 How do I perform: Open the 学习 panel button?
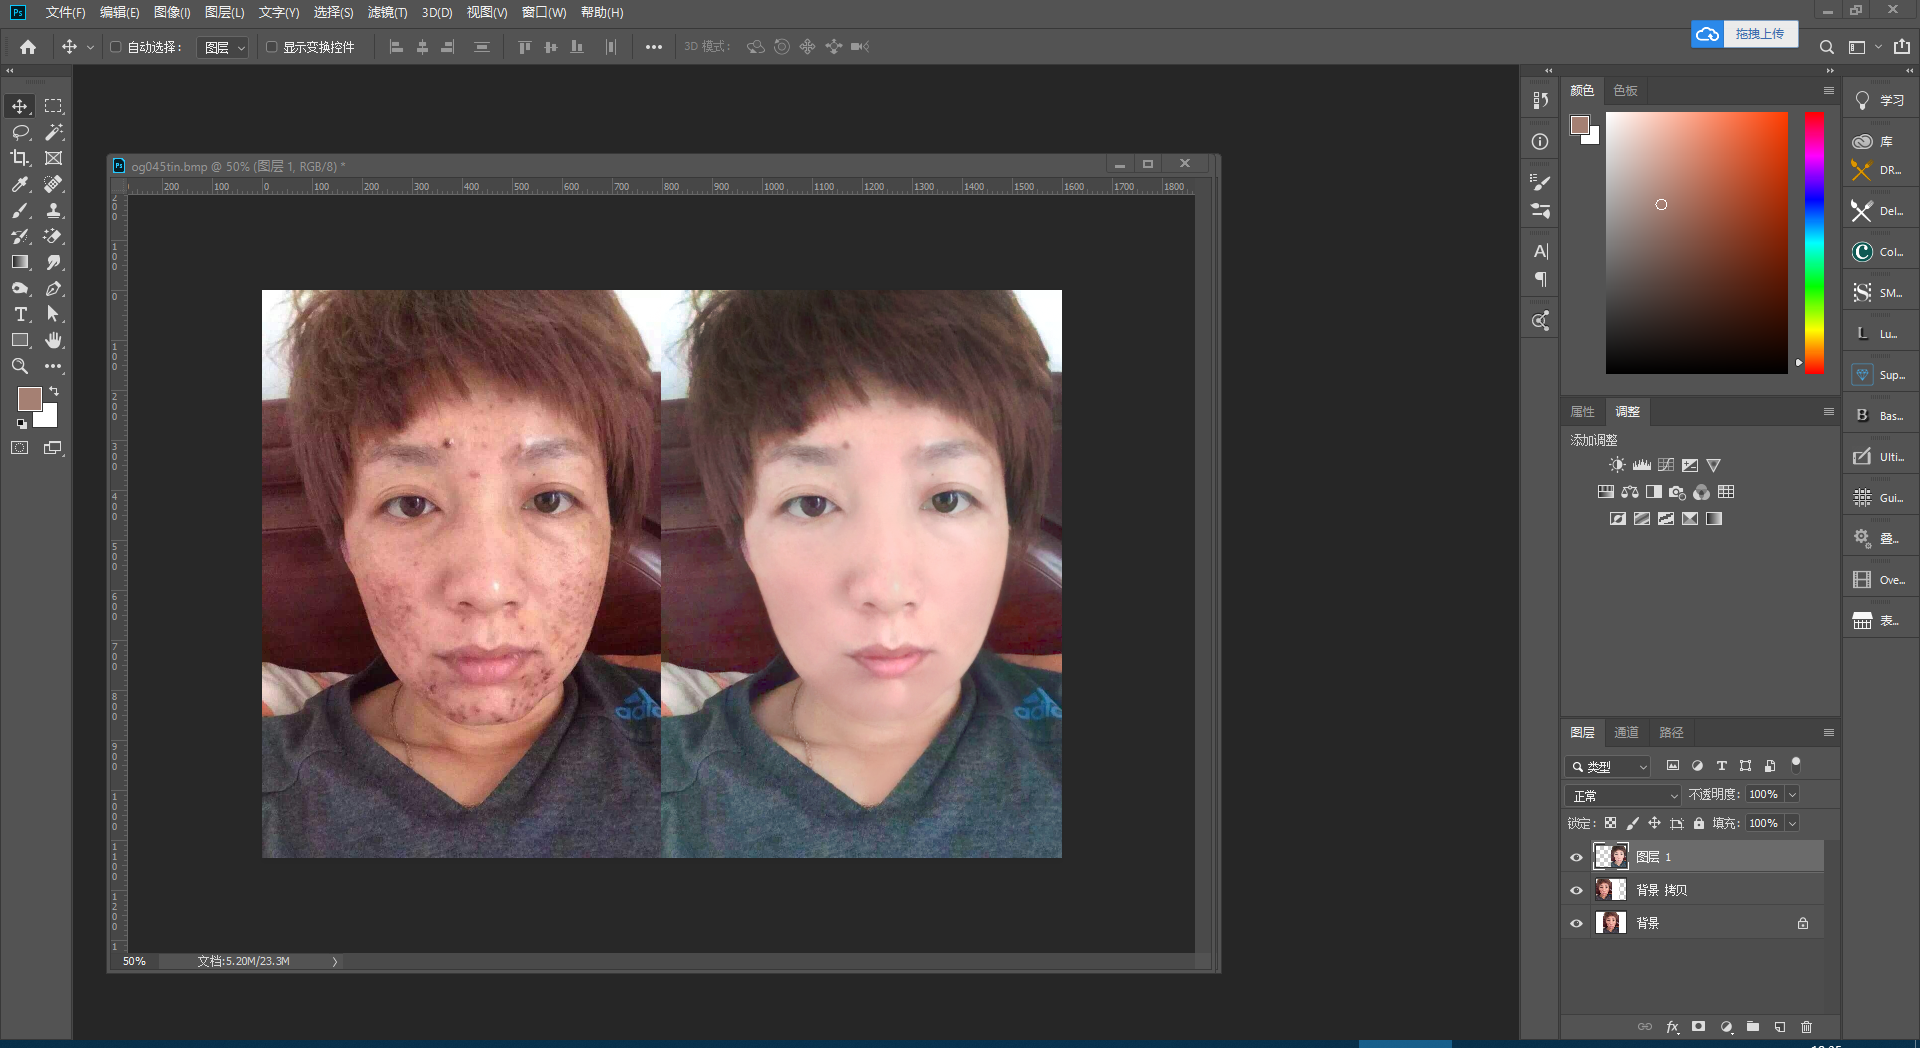(1880, 101)
